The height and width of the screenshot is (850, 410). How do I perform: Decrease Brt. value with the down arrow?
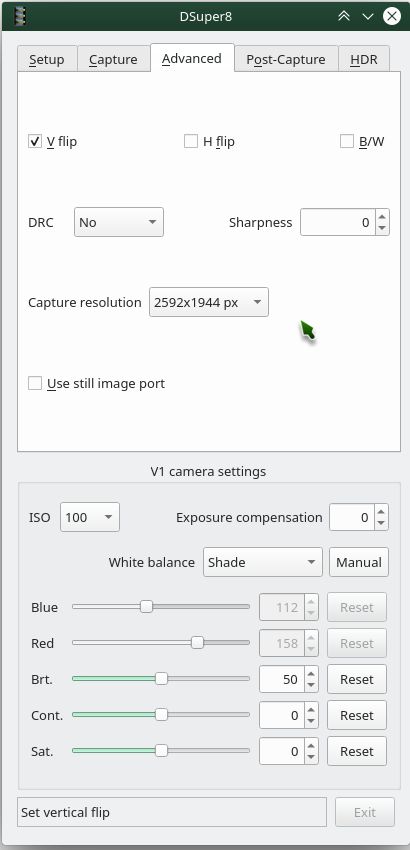[x=311, y=685]
